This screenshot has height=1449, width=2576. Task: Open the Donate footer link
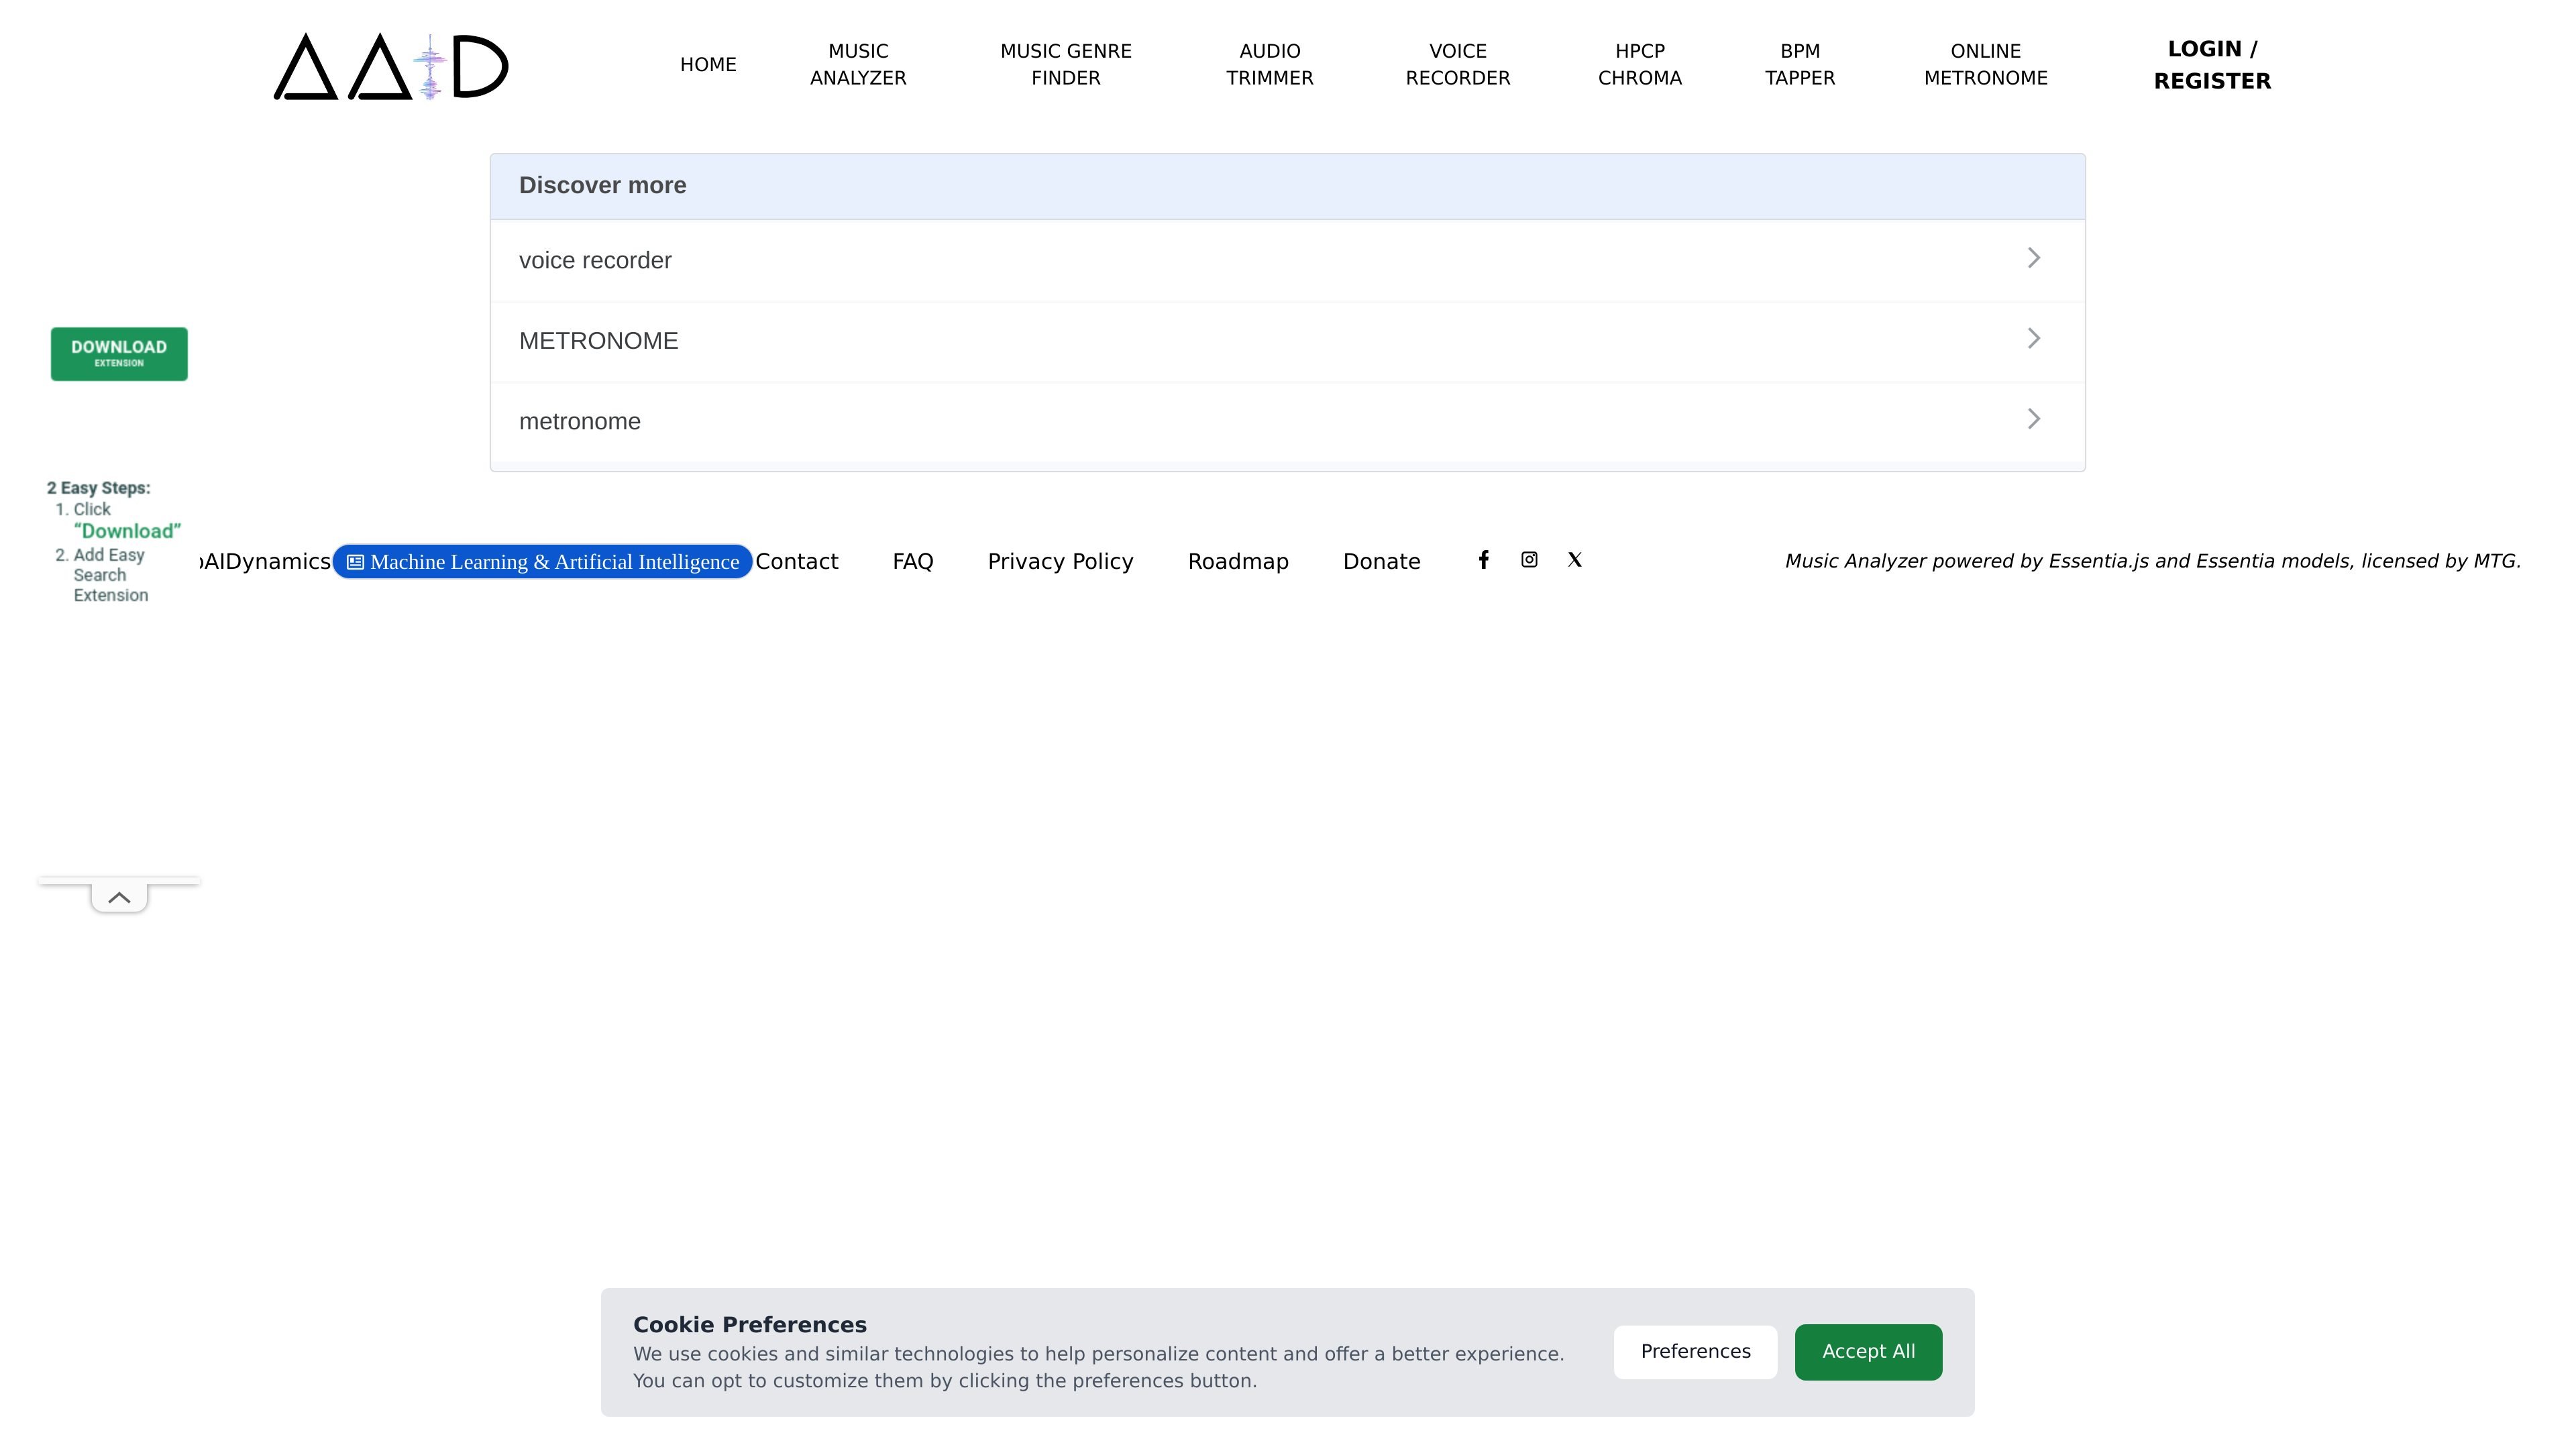pyautogui.click(x=1381, y=561)
